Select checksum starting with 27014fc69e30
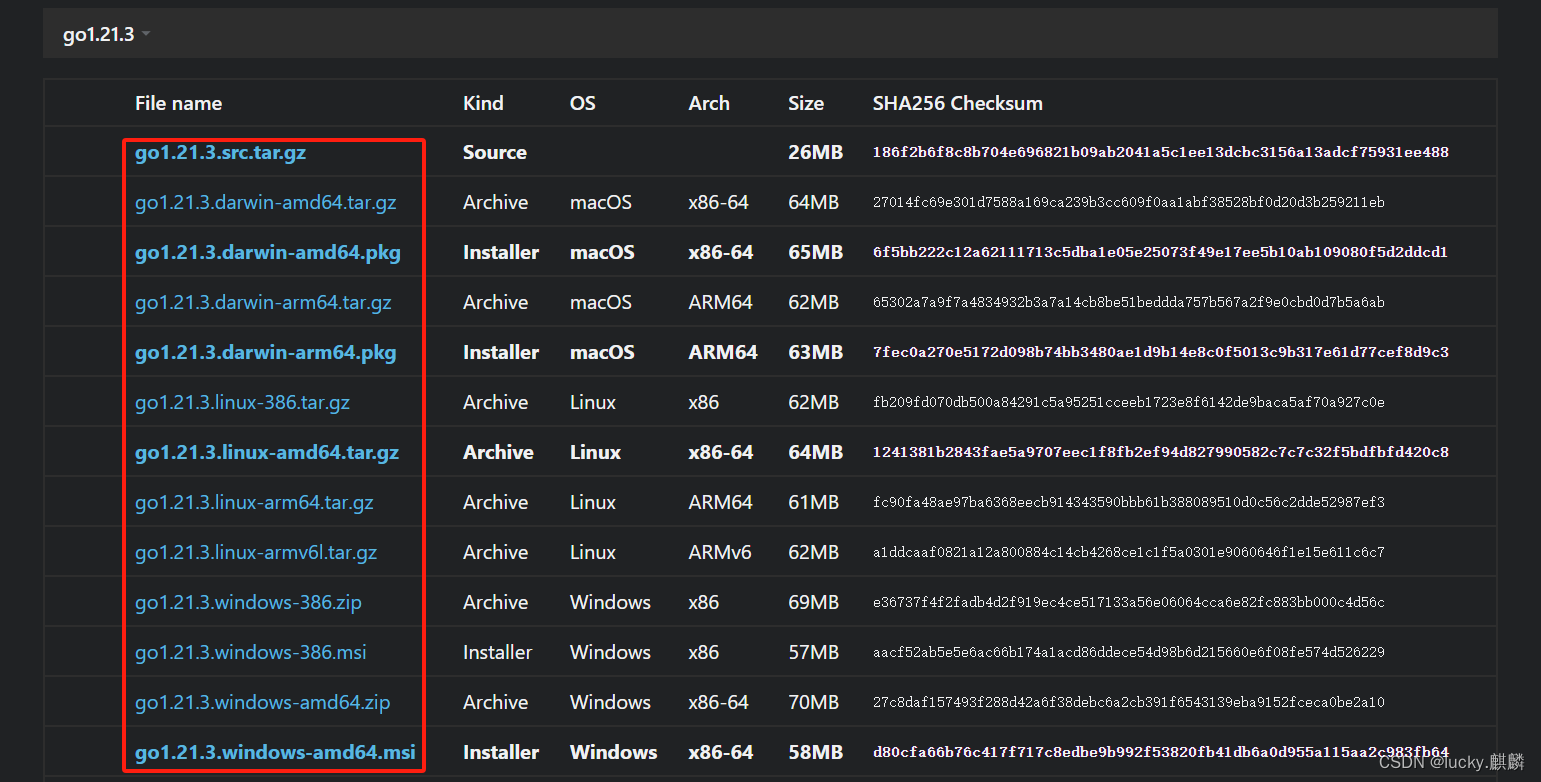 (x=1129, y=203)
